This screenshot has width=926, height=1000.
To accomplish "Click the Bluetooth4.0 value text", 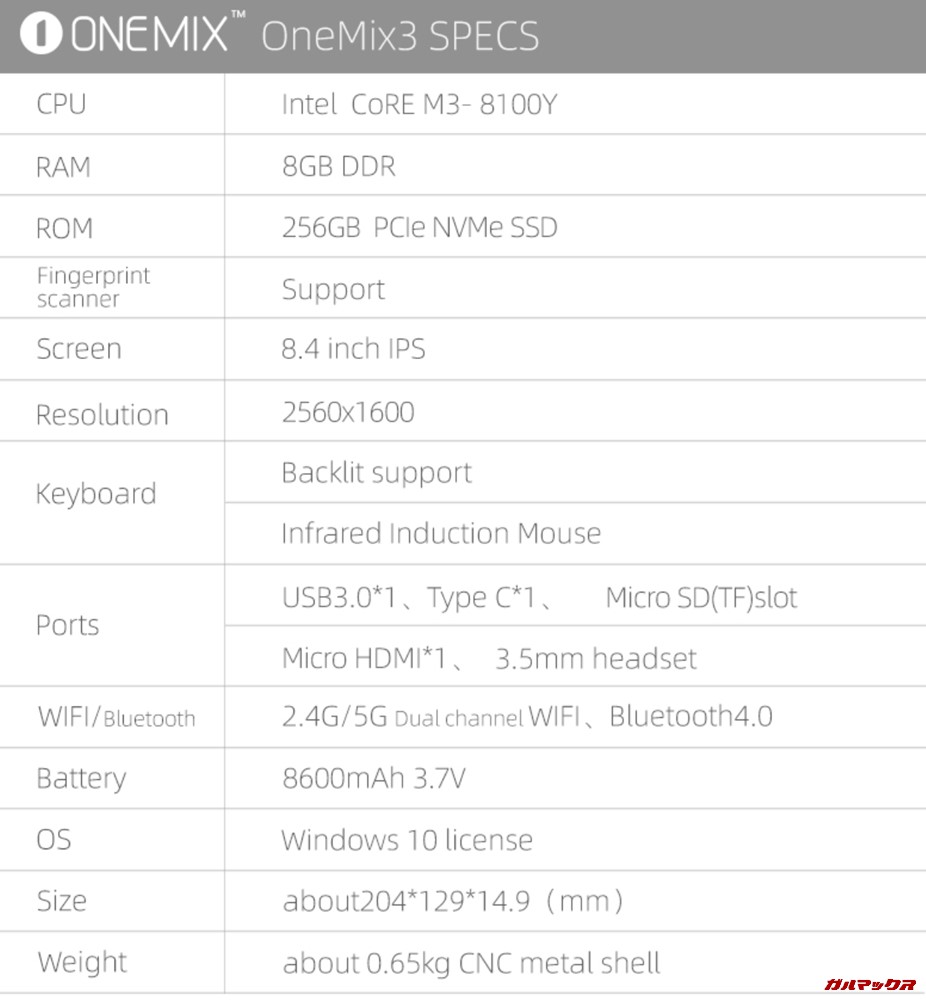I will point(690,717).
